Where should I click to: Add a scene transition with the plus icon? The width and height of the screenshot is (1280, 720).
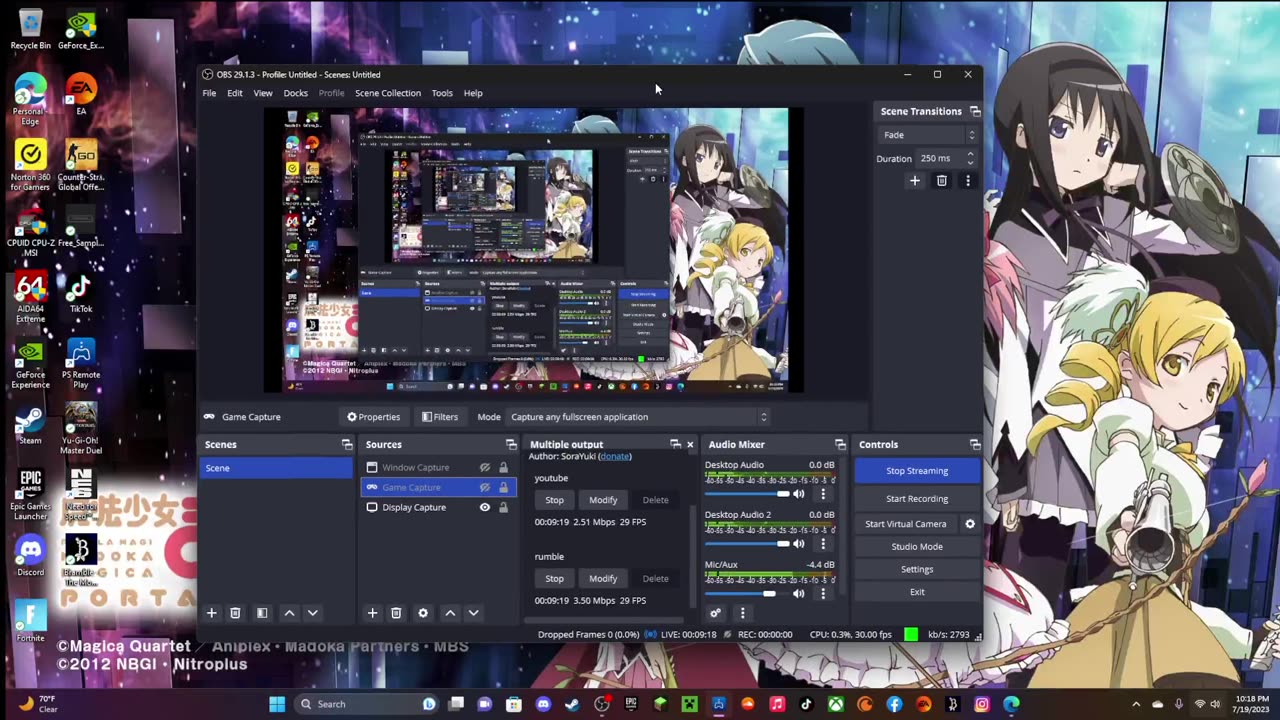coord(914,181)
